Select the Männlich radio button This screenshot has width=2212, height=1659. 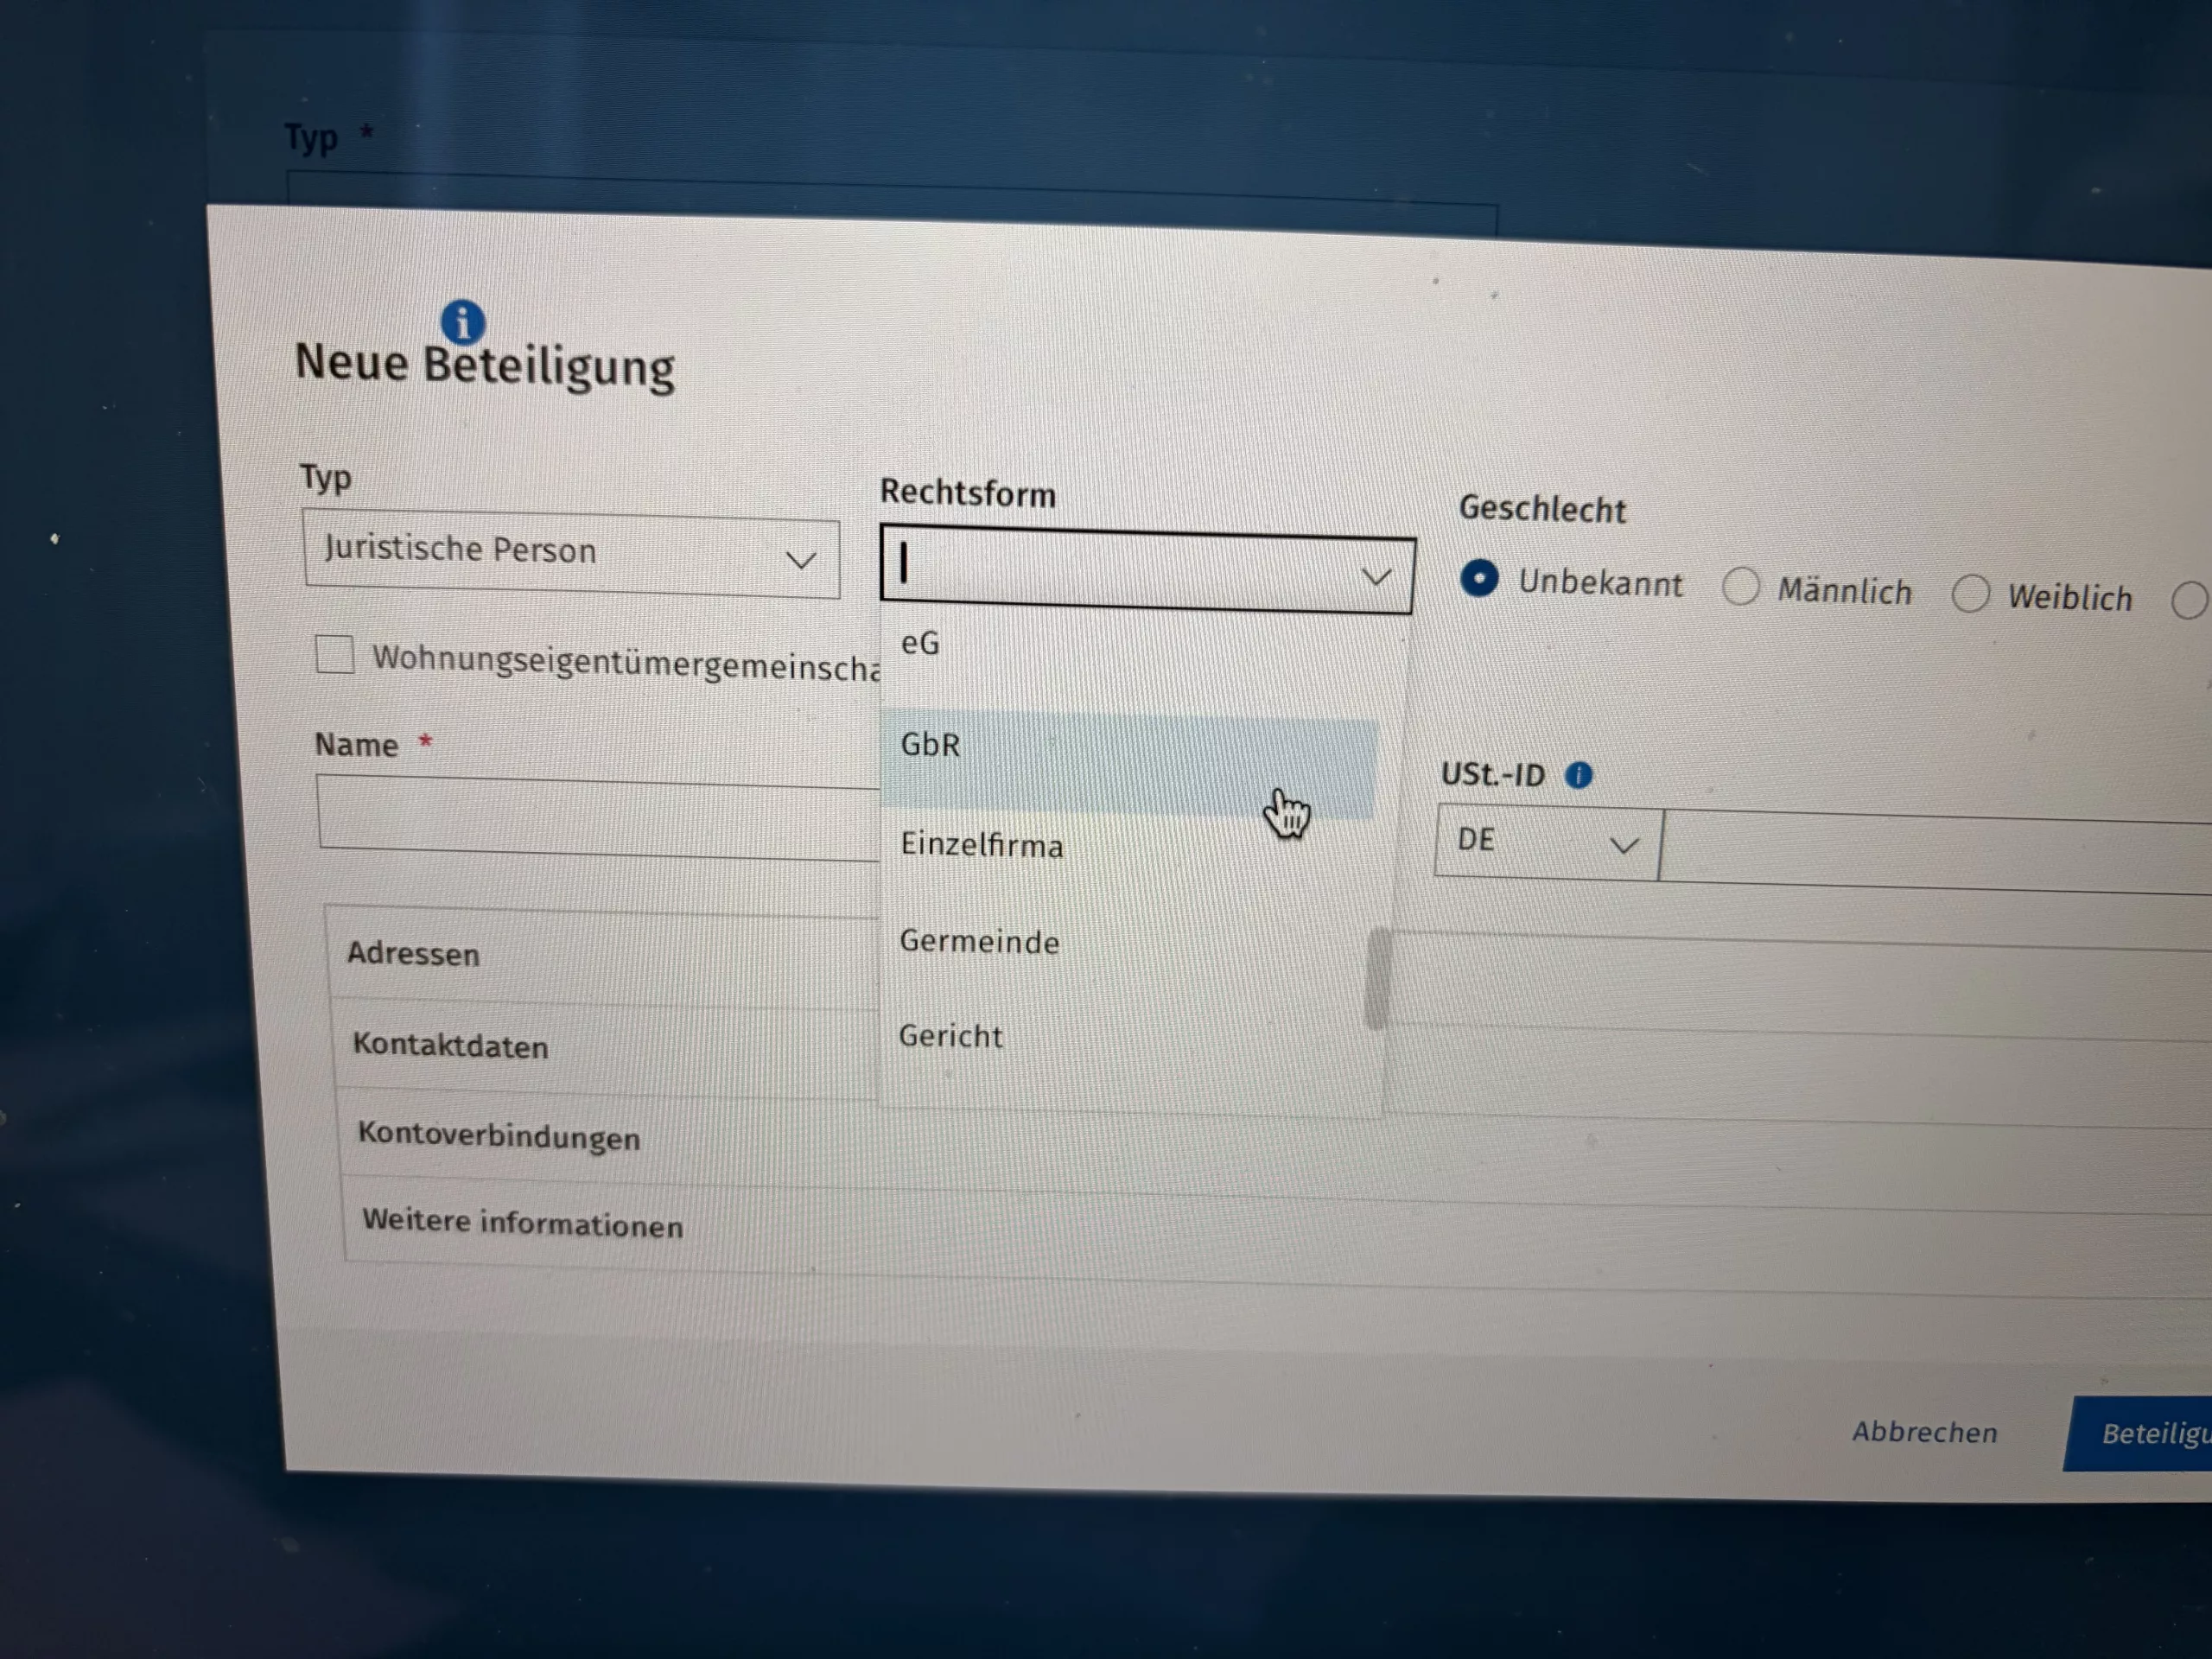[x=1740, y=587]
